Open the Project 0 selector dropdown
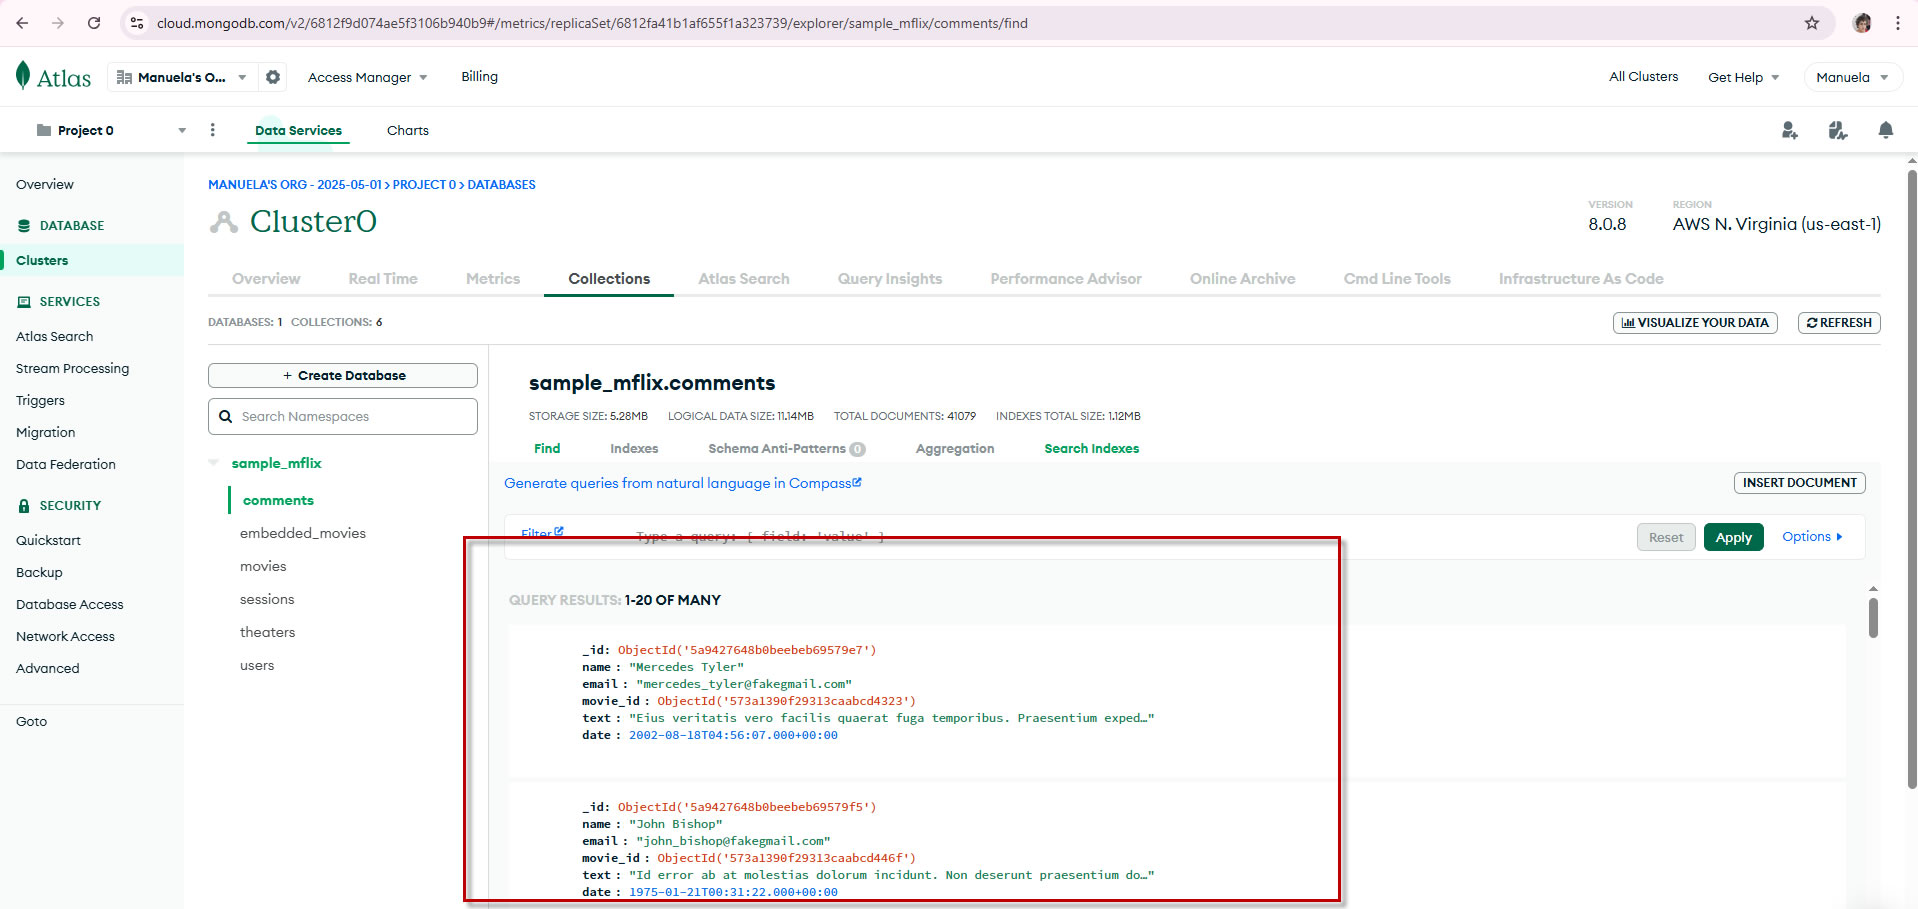This screenshot has height=909, width=1918. 110,130
